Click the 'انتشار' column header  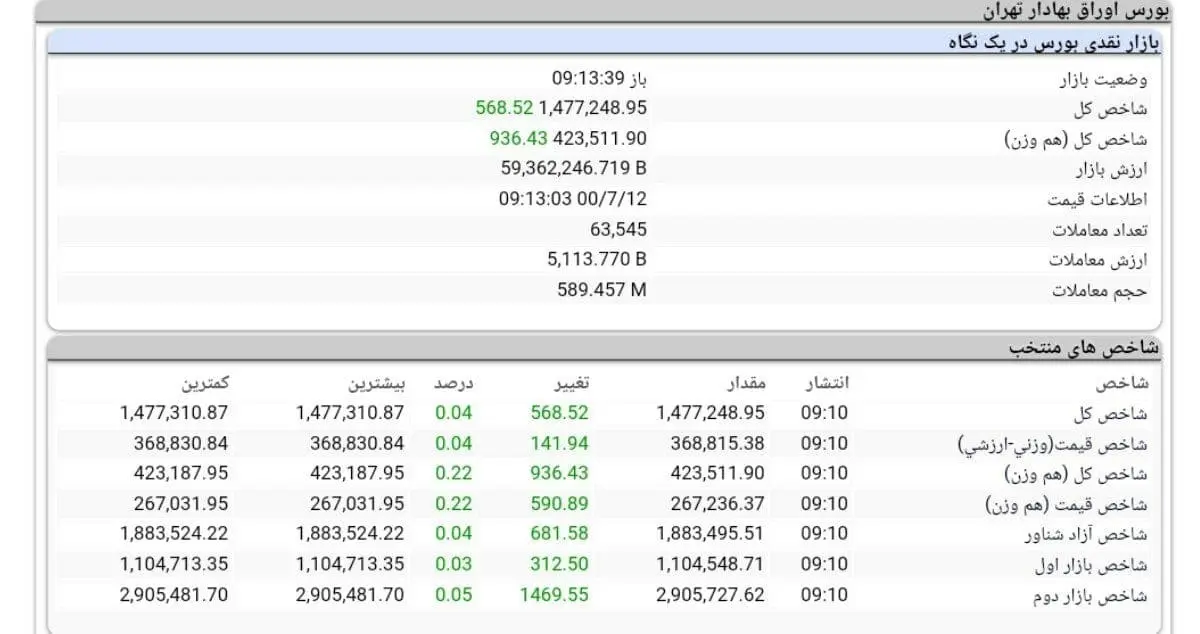tap(825, 383)
